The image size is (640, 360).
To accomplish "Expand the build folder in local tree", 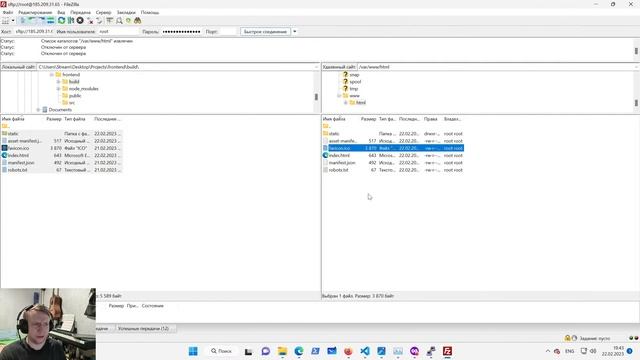I will pyautogui.click(x=58, y=82).
